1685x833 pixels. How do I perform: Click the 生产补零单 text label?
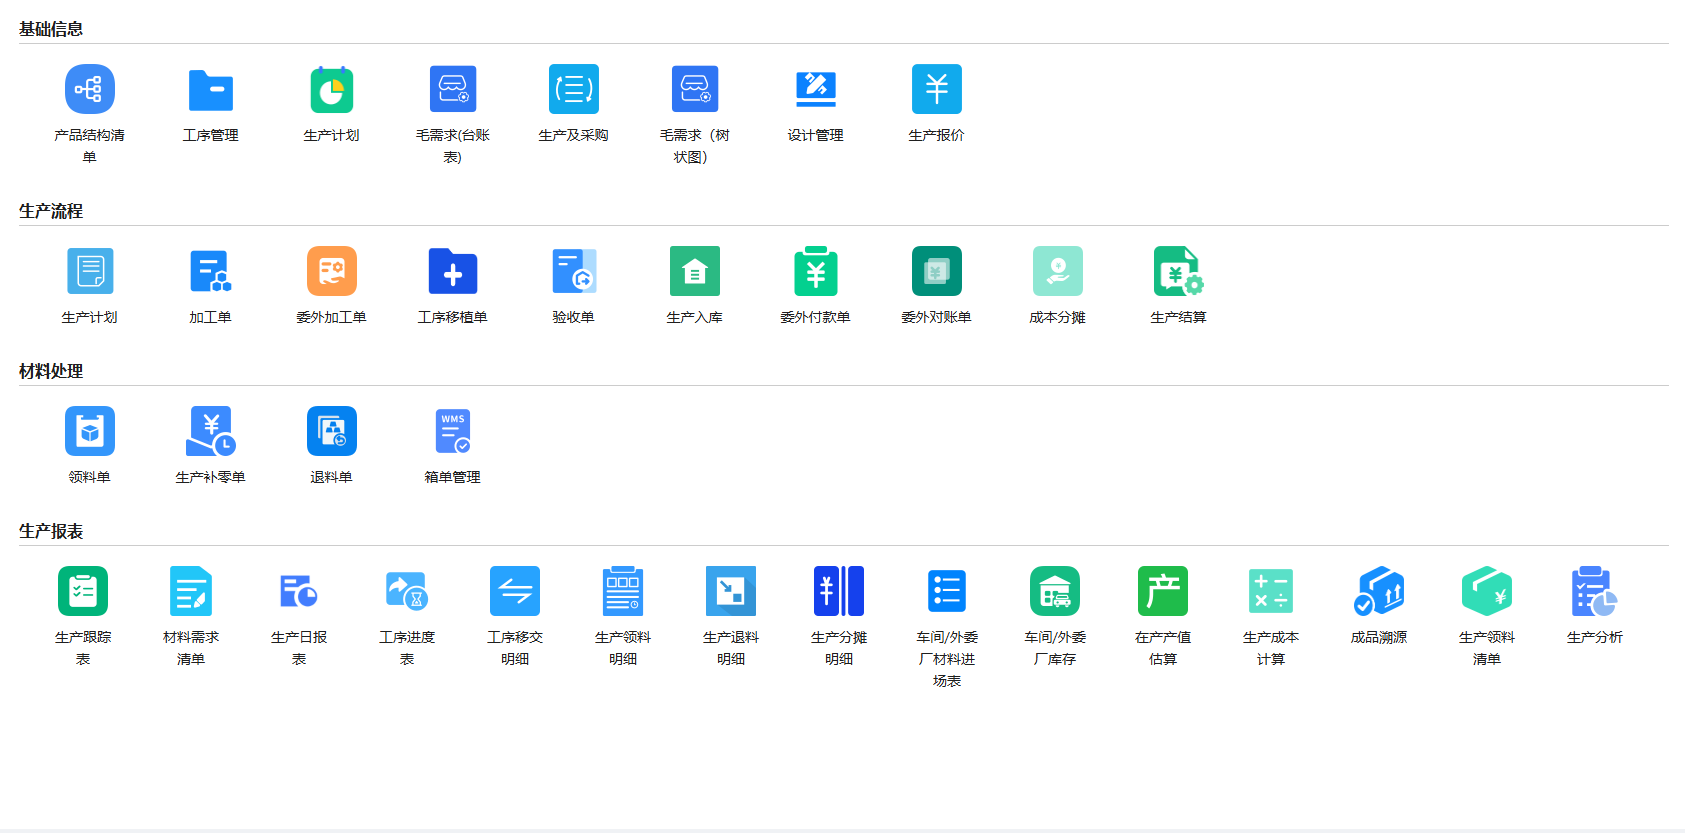pyautogui.click(x=211, y=478)
